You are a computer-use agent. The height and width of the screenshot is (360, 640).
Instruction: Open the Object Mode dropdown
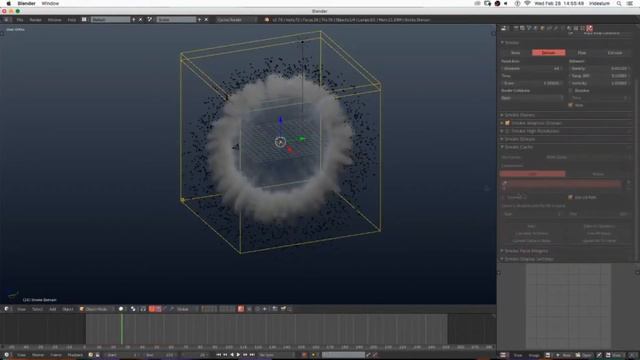coord(96,309)
